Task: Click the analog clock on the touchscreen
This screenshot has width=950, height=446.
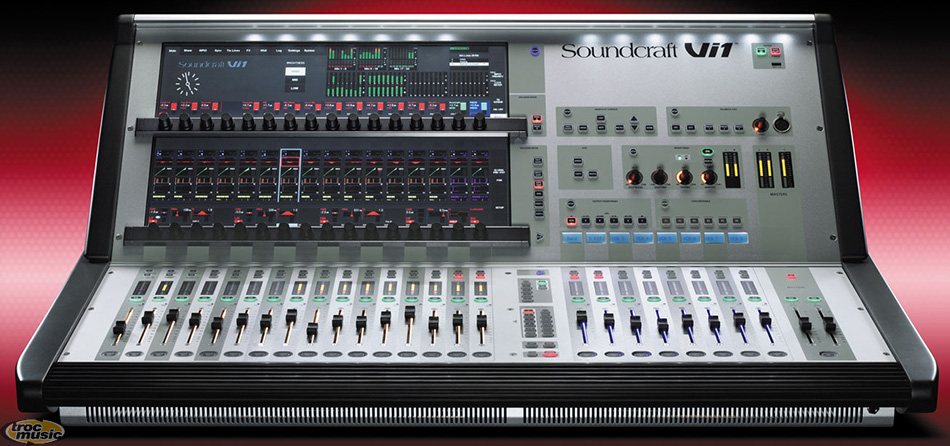Action: (x=187, y=85)
